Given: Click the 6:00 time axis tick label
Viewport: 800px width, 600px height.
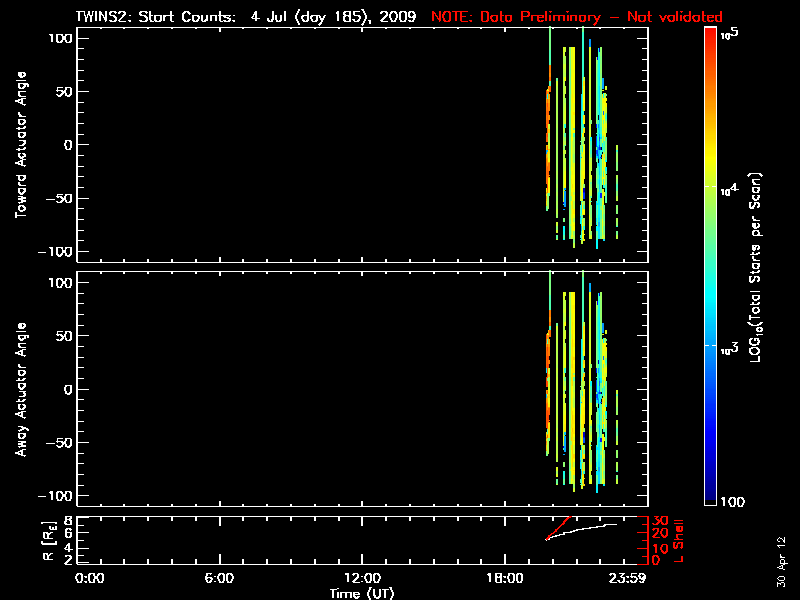Looking at the screenshot, I should [x=218, y=579].
